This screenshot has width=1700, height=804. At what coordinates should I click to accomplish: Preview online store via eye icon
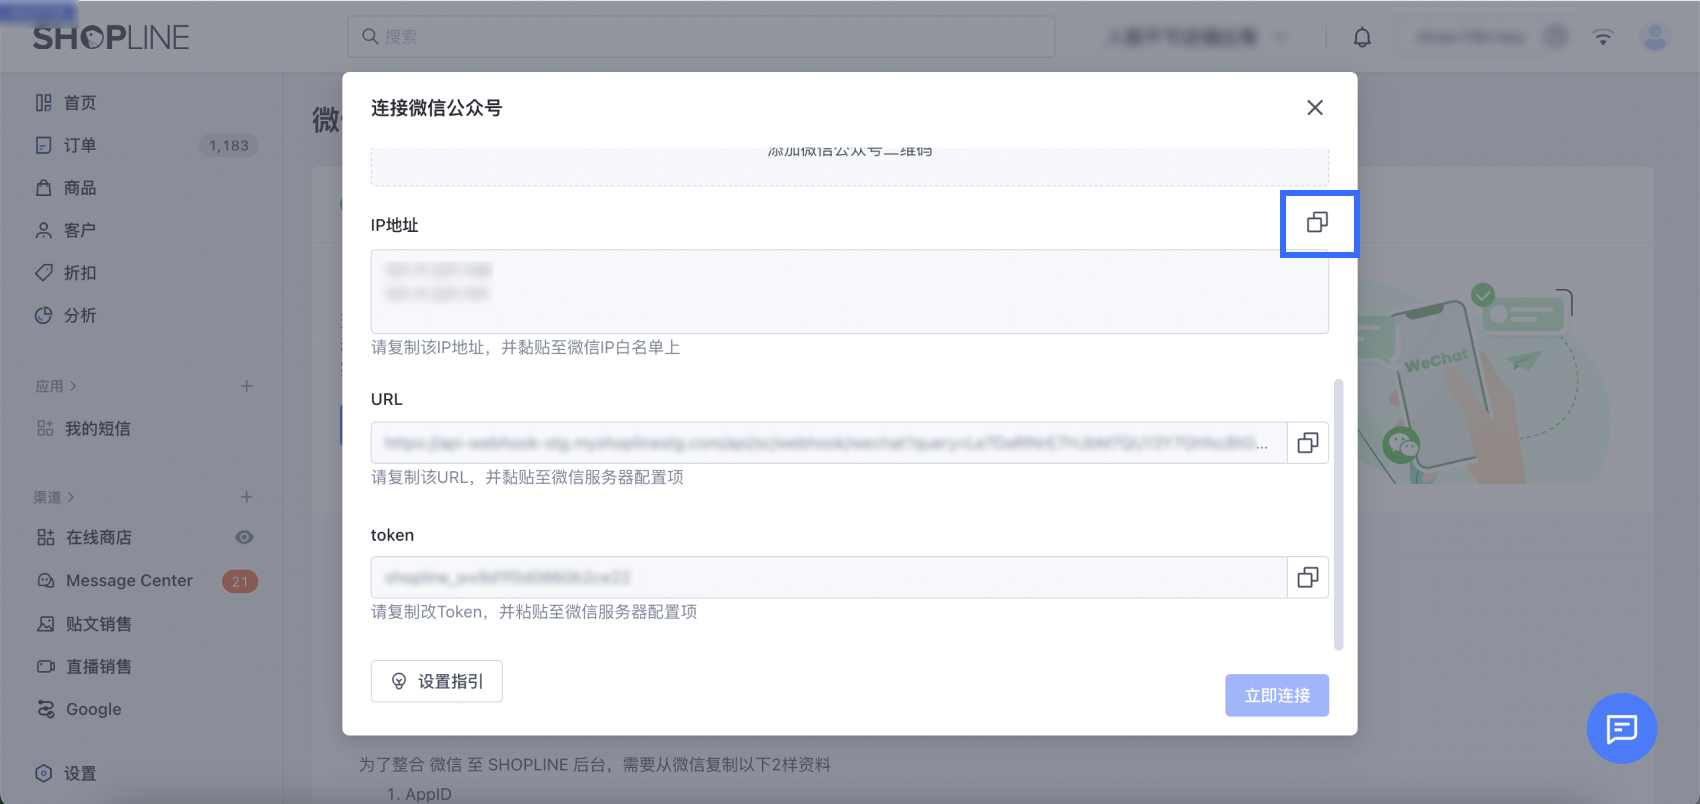point(244,538)
